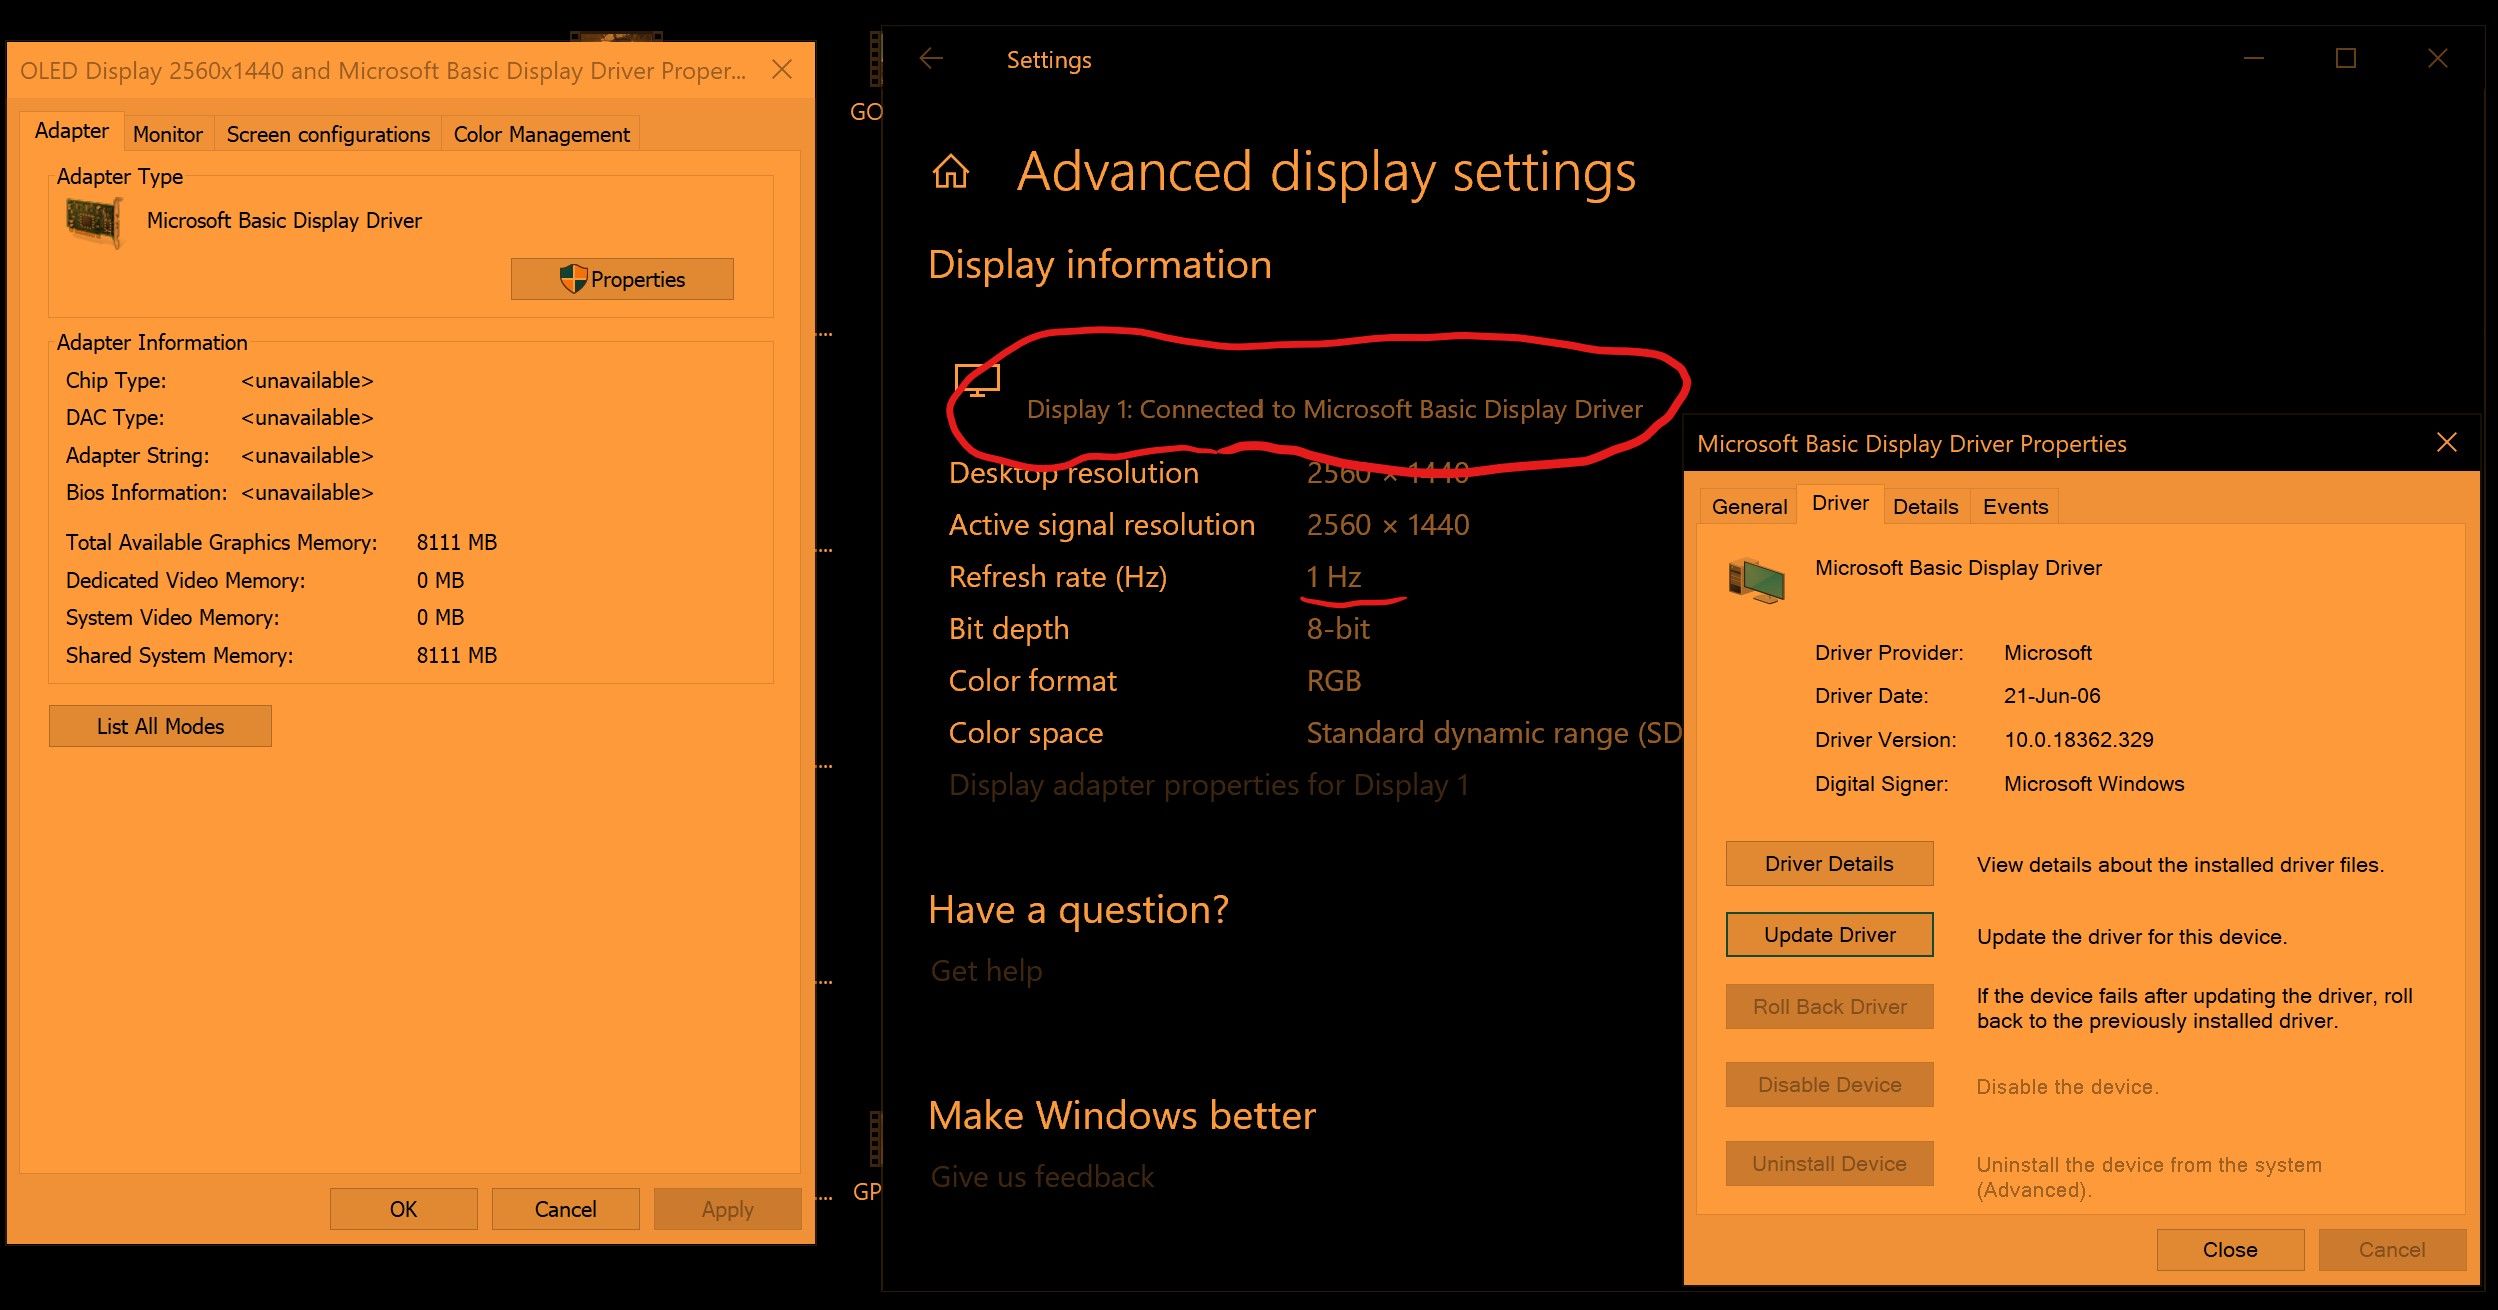Open the Screen configurations tab
2498x1310 pixels.
pyautogui.click(x=328, y=134)
